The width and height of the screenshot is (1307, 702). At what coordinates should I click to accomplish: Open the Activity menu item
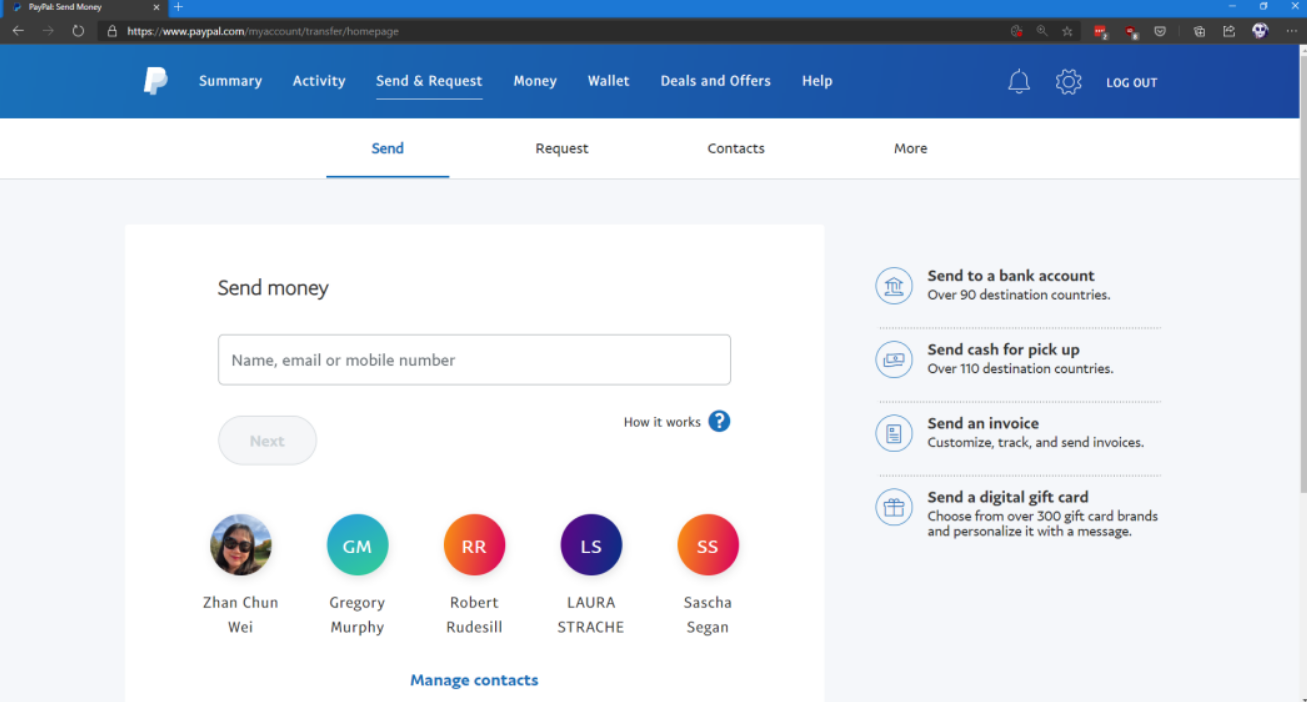click(319, 81)
